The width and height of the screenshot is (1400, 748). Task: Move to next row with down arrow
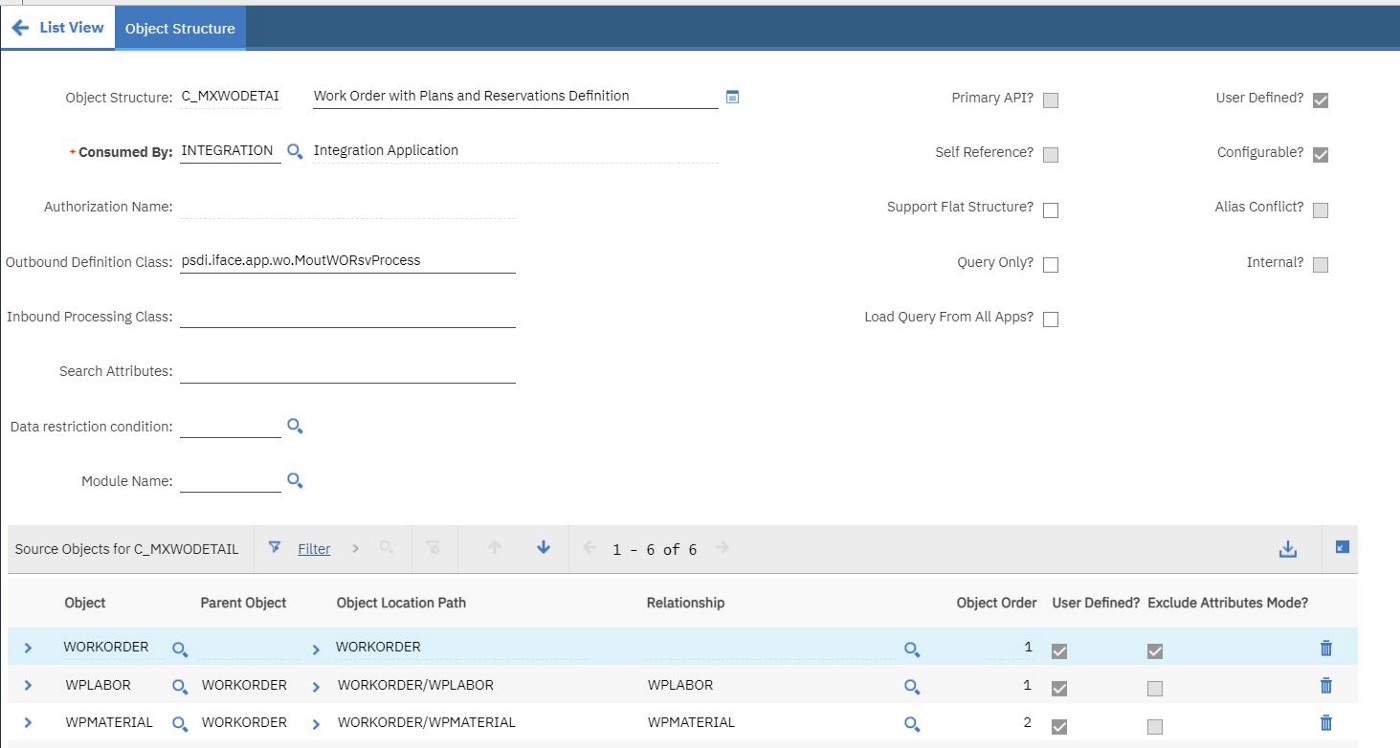(543, 548)
